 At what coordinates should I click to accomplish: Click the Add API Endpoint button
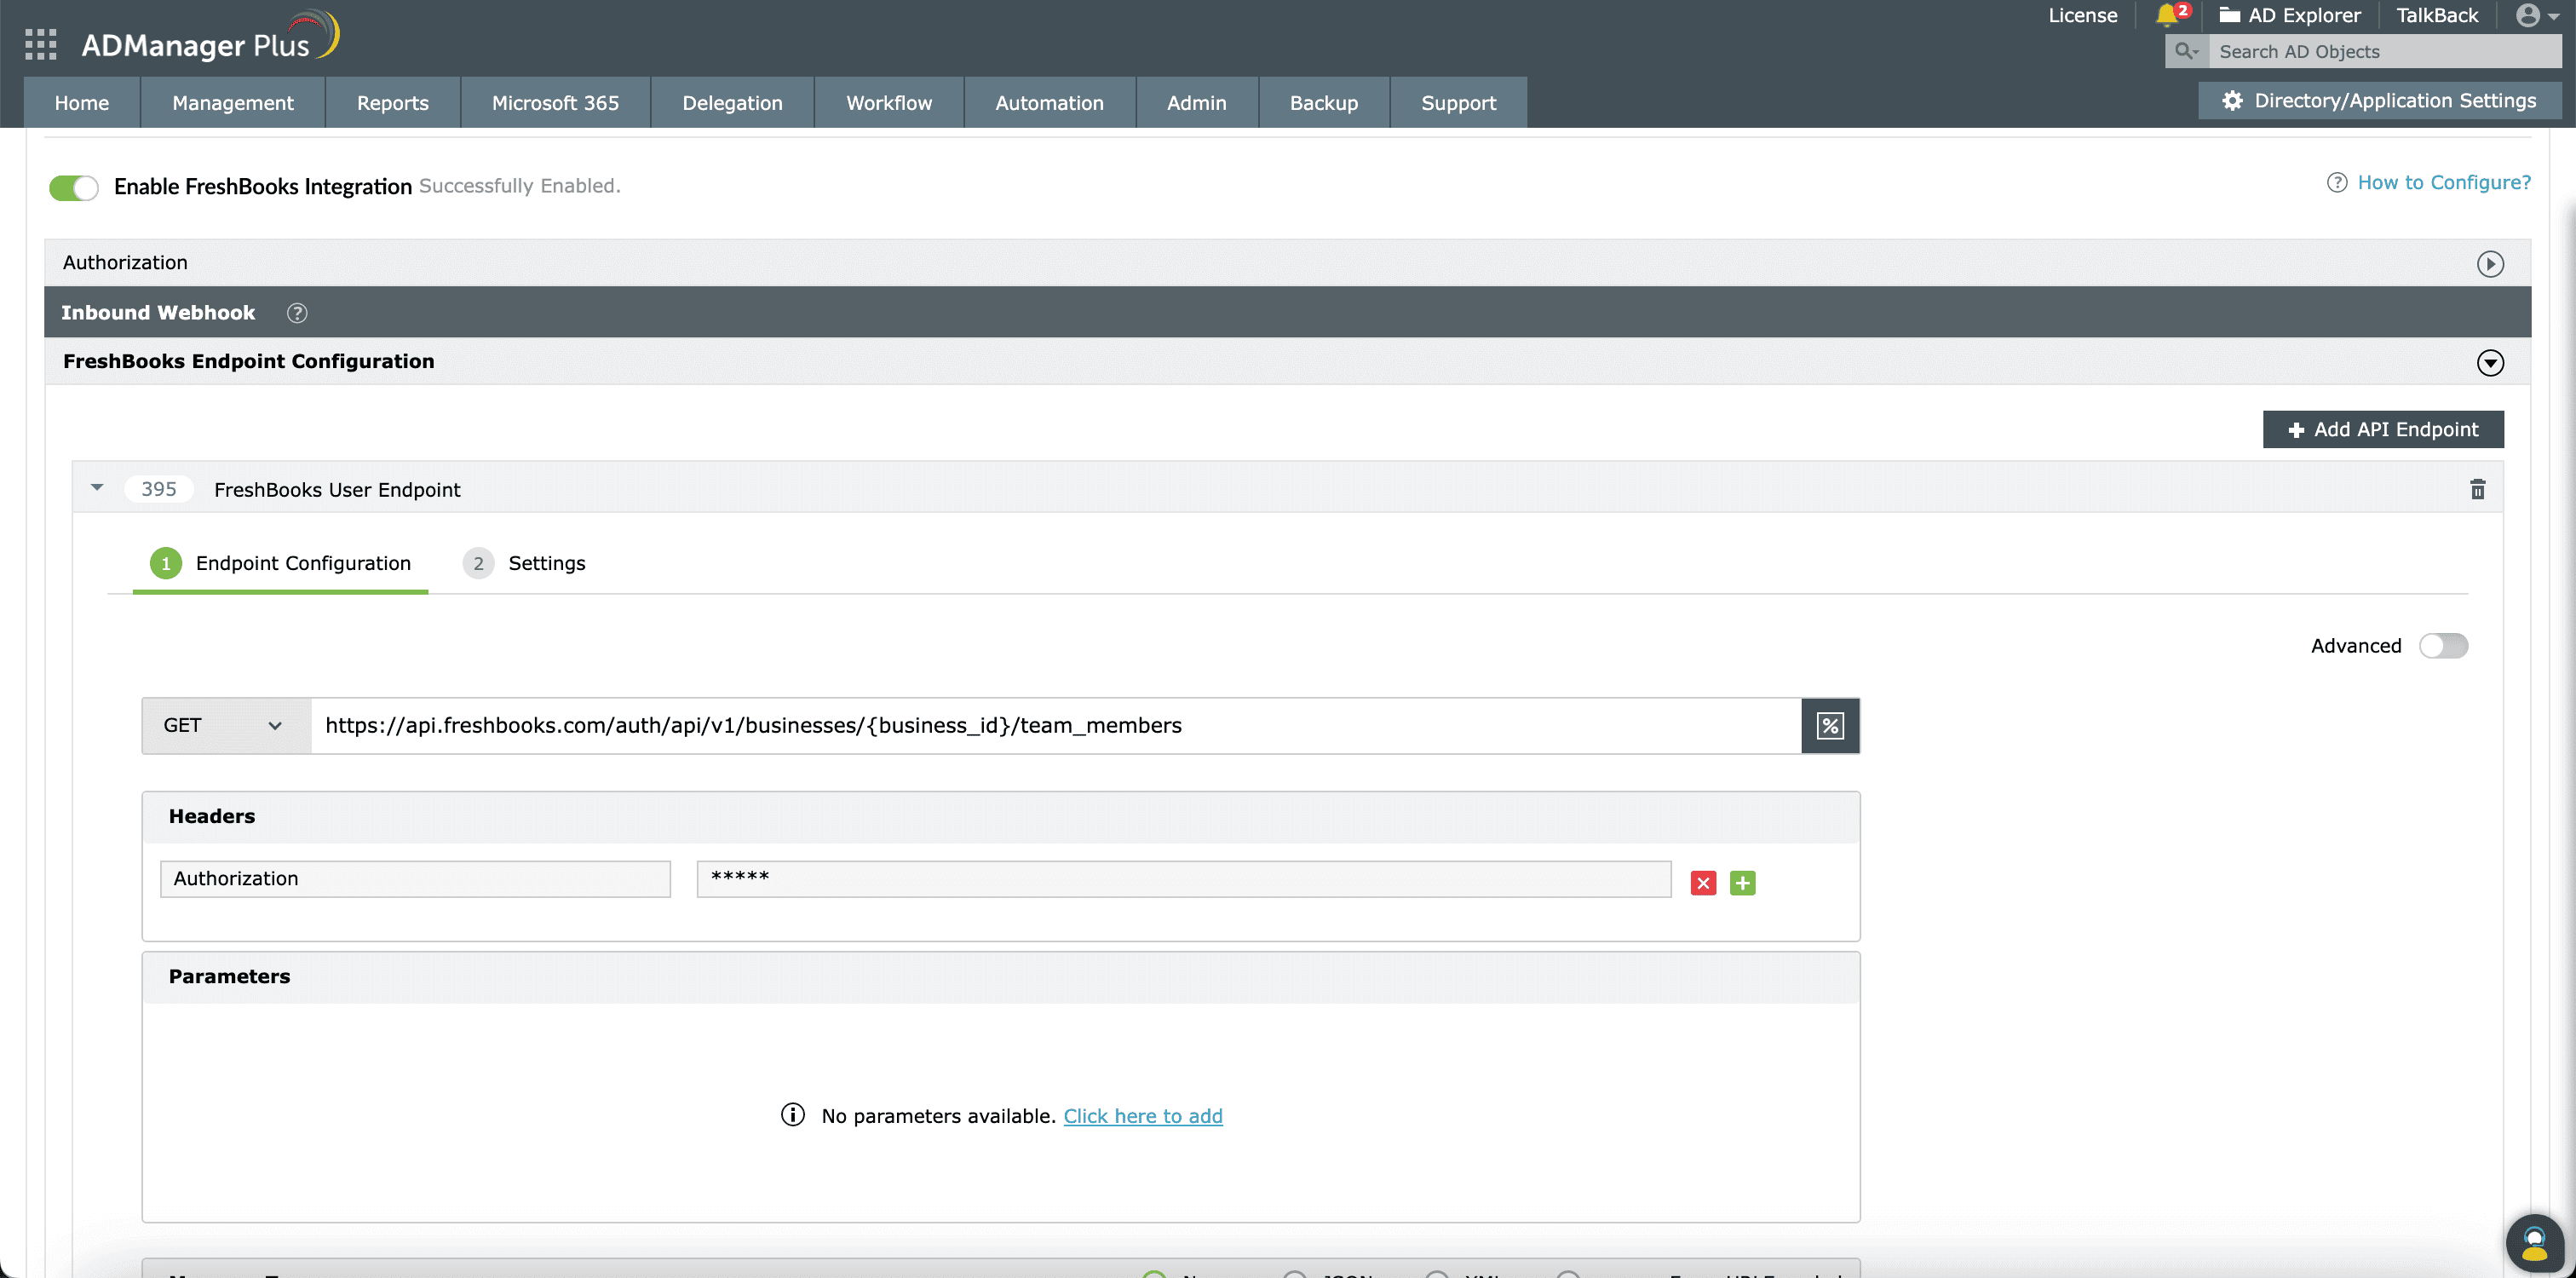(2382, 430)
